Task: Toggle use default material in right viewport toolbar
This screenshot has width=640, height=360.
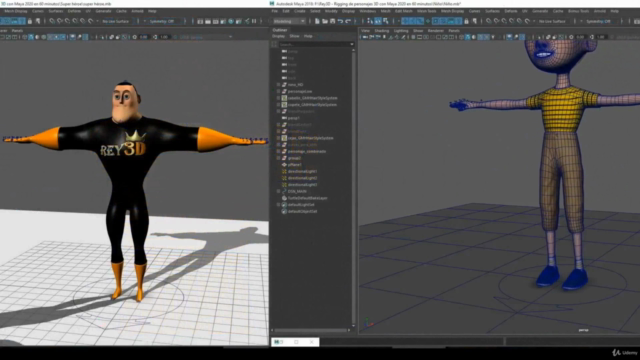Action: [x=473, y=37]
